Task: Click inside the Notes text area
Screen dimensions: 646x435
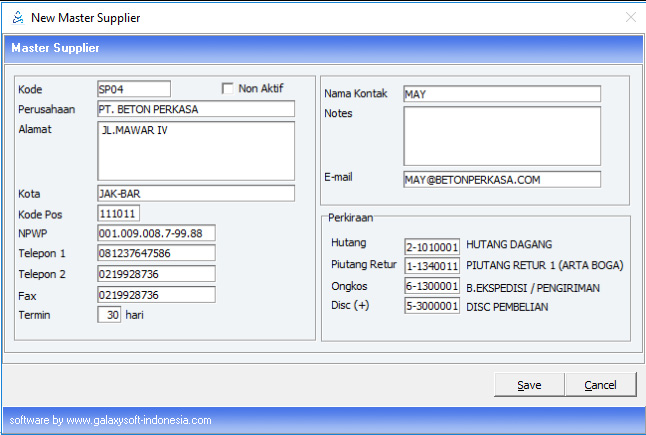Action: [x=501, y=135]
